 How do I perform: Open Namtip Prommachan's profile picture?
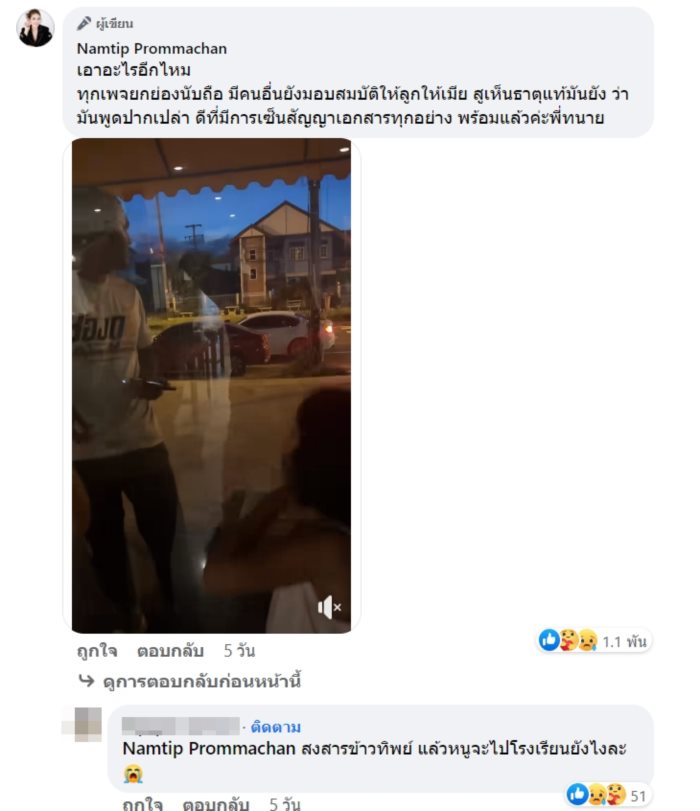point(35,28)
